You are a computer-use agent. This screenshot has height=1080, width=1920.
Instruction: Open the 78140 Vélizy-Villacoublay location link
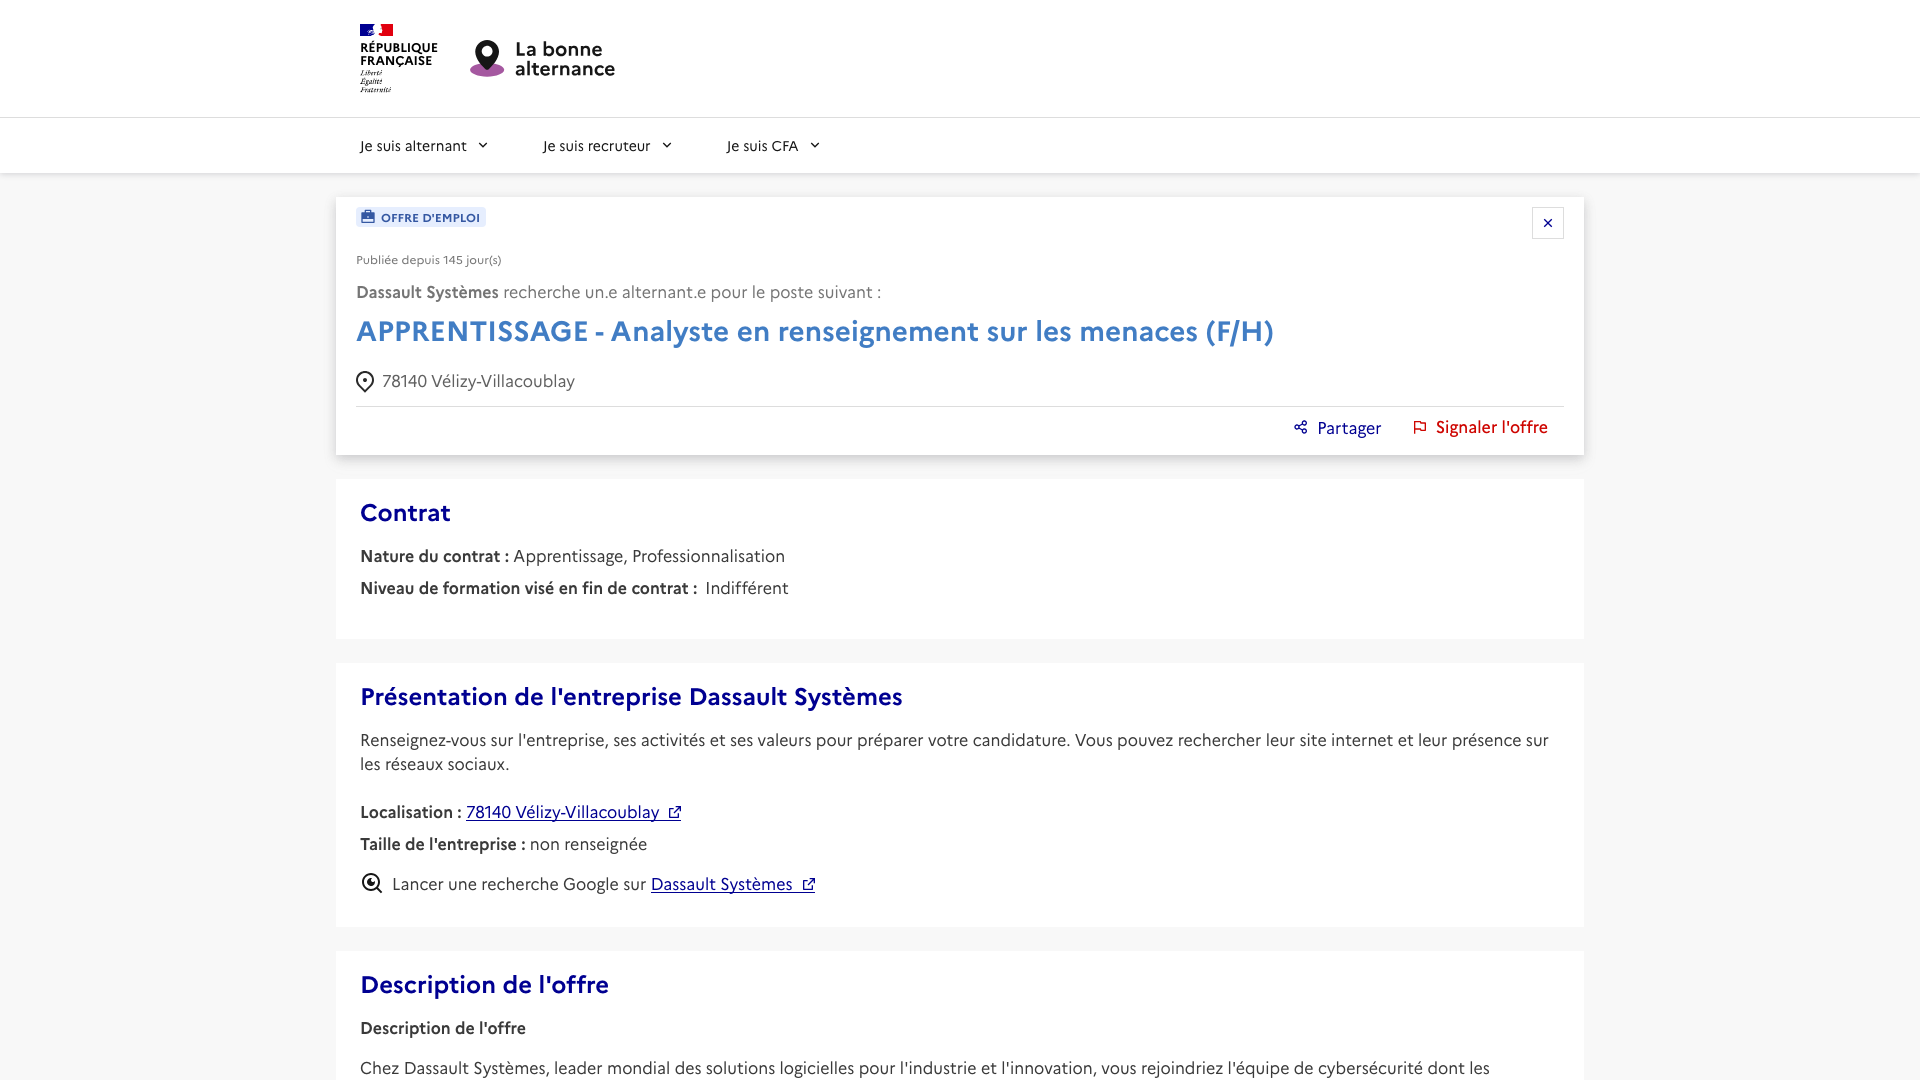click(x=573, y=812)
